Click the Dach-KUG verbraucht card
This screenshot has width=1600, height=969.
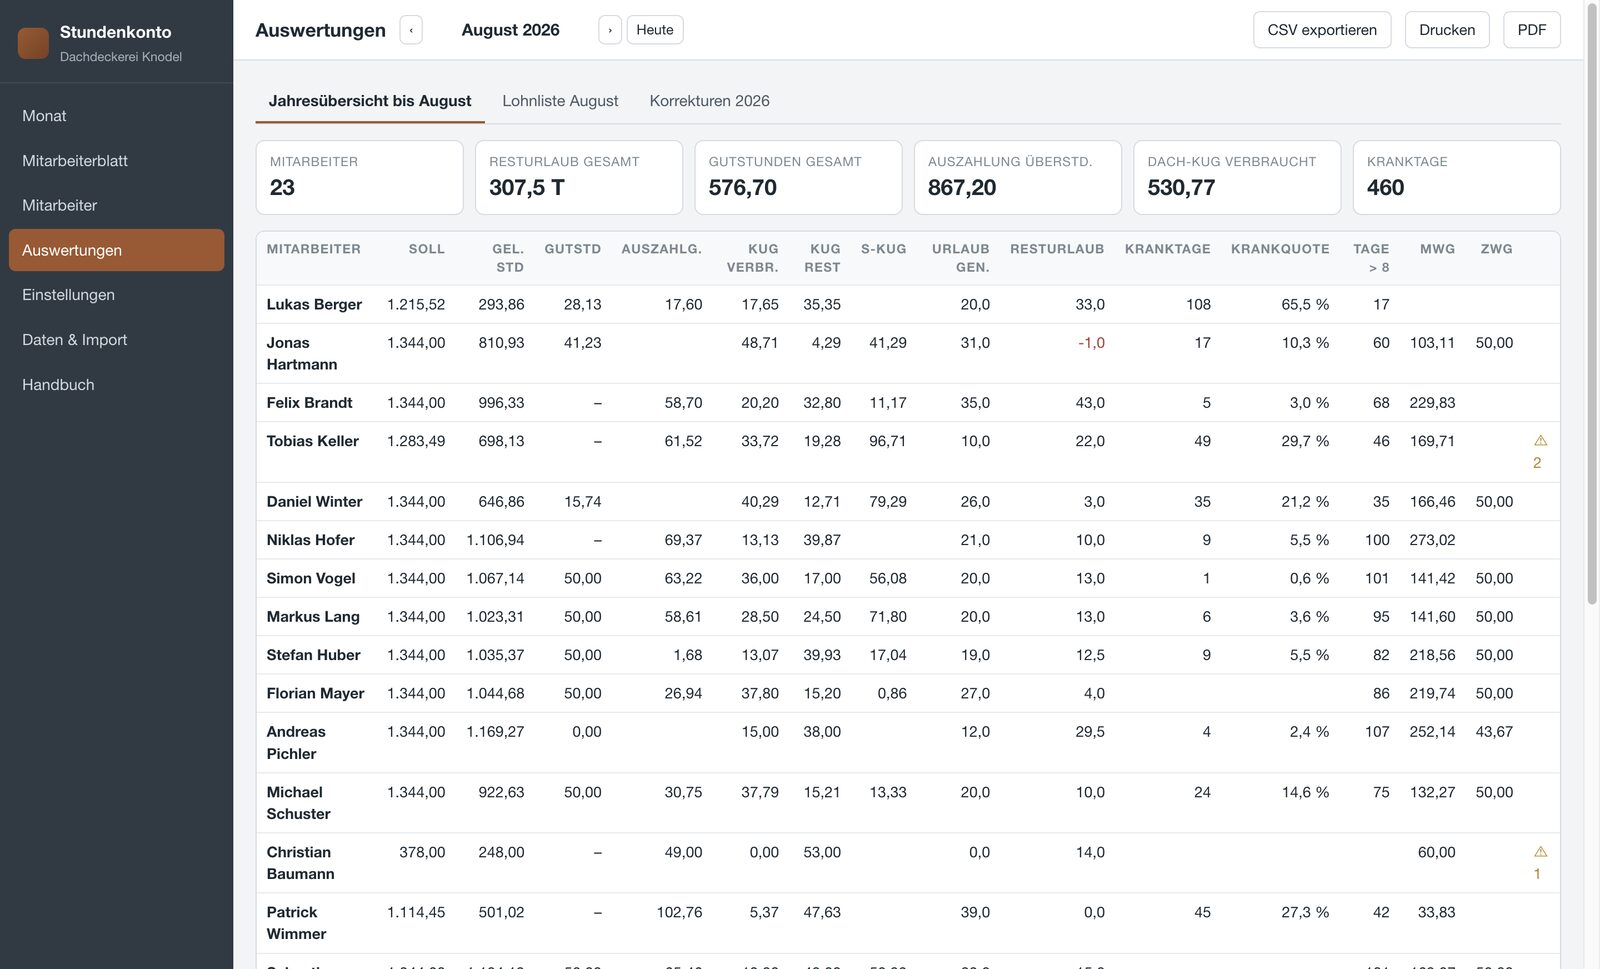click(x=1237, y=177)
